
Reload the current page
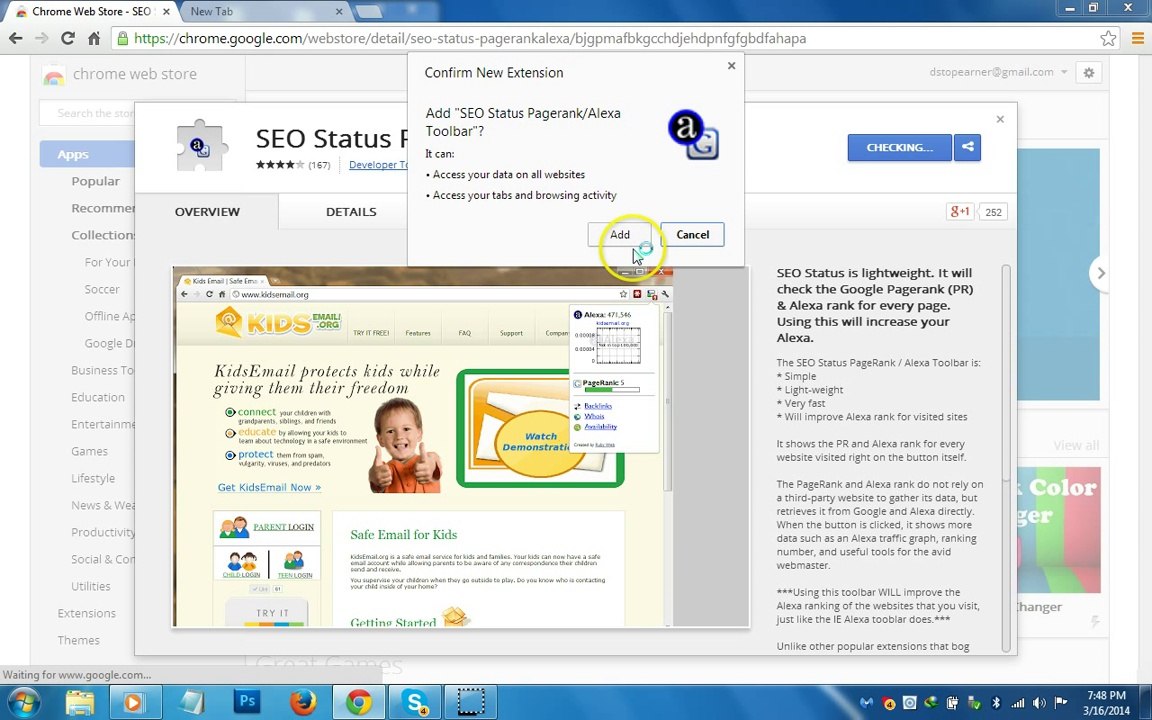click(x=68, y=38)
